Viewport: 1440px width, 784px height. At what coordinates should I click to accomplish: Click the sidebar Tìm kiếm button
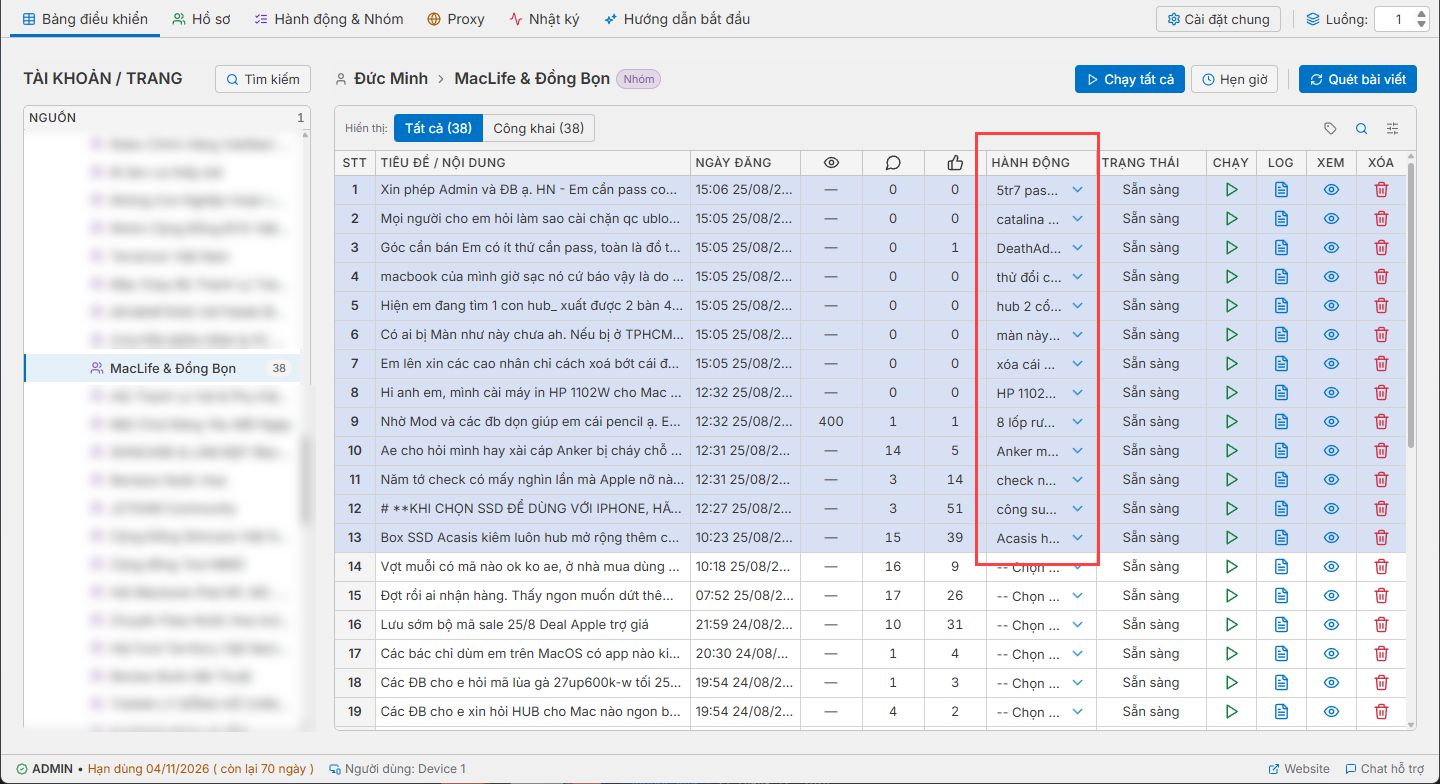(x=263, y=79)
